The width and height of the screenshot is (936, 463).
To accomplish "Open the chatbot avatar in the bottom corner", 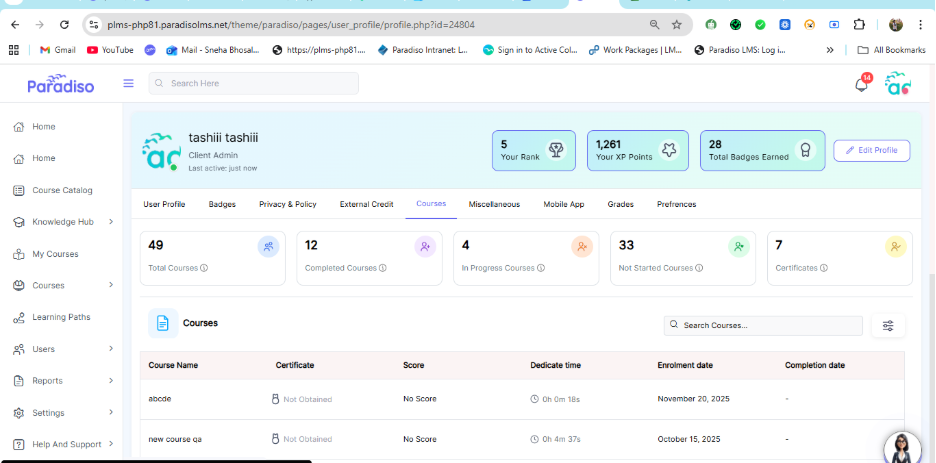I will [x=902, y=446].
